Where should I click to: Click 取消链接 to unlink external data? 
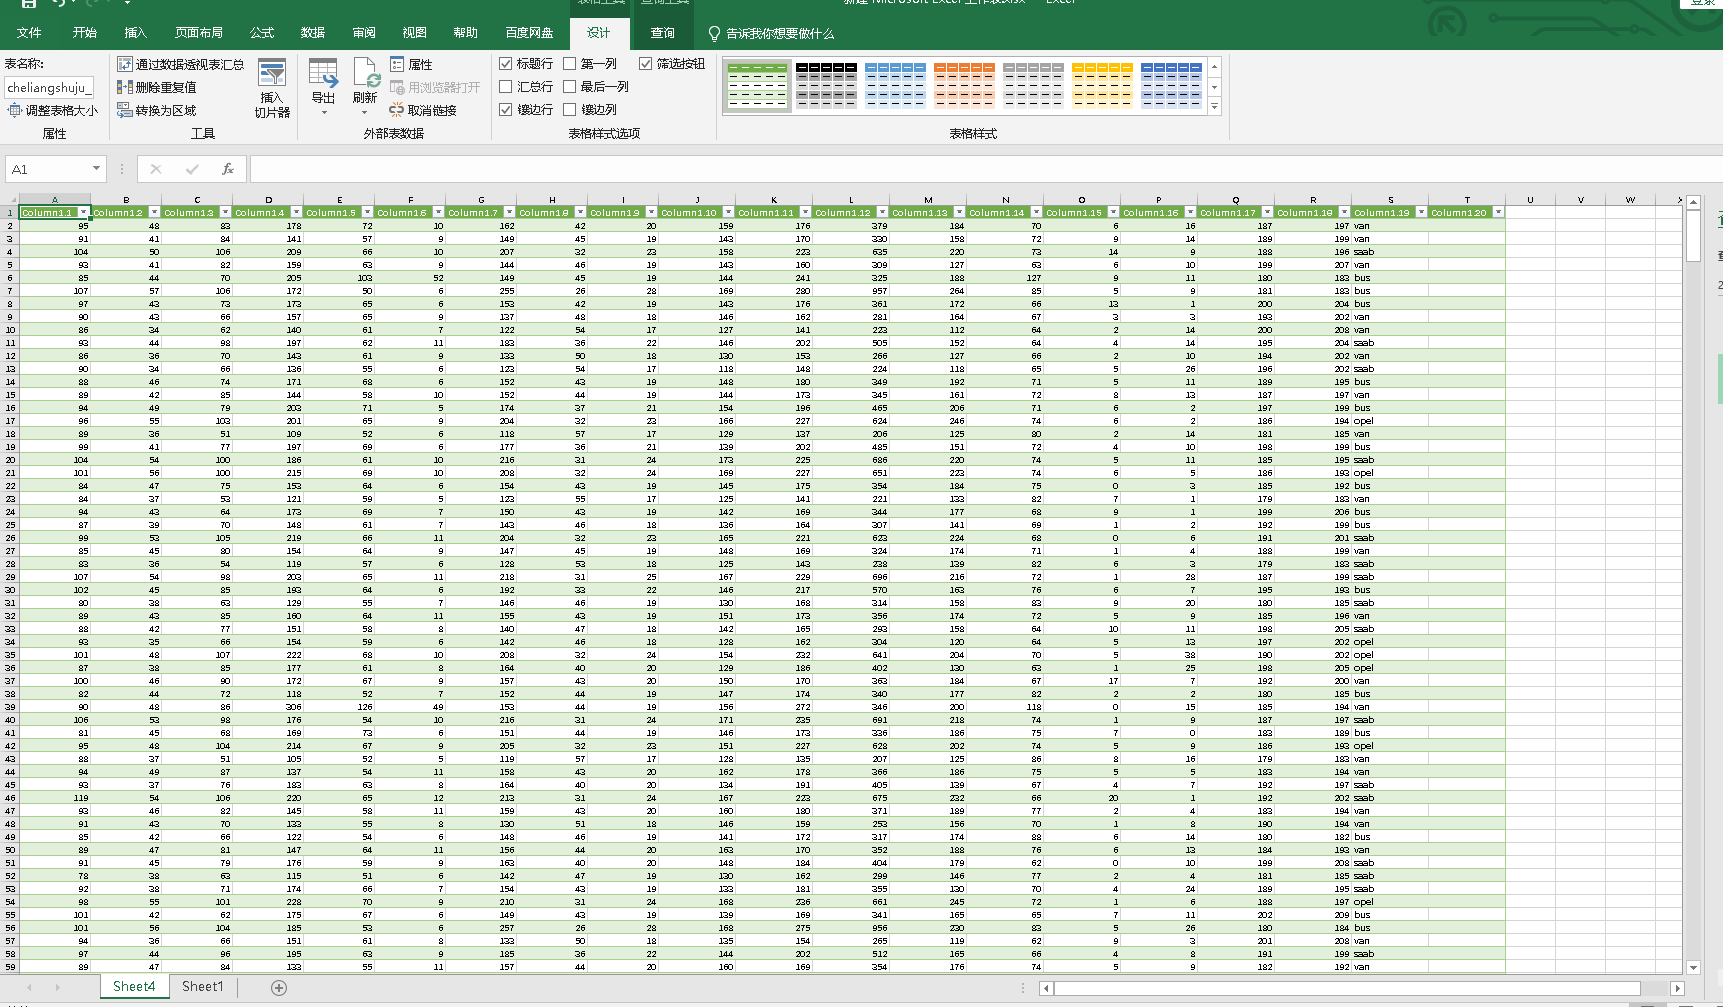(423, 110)
